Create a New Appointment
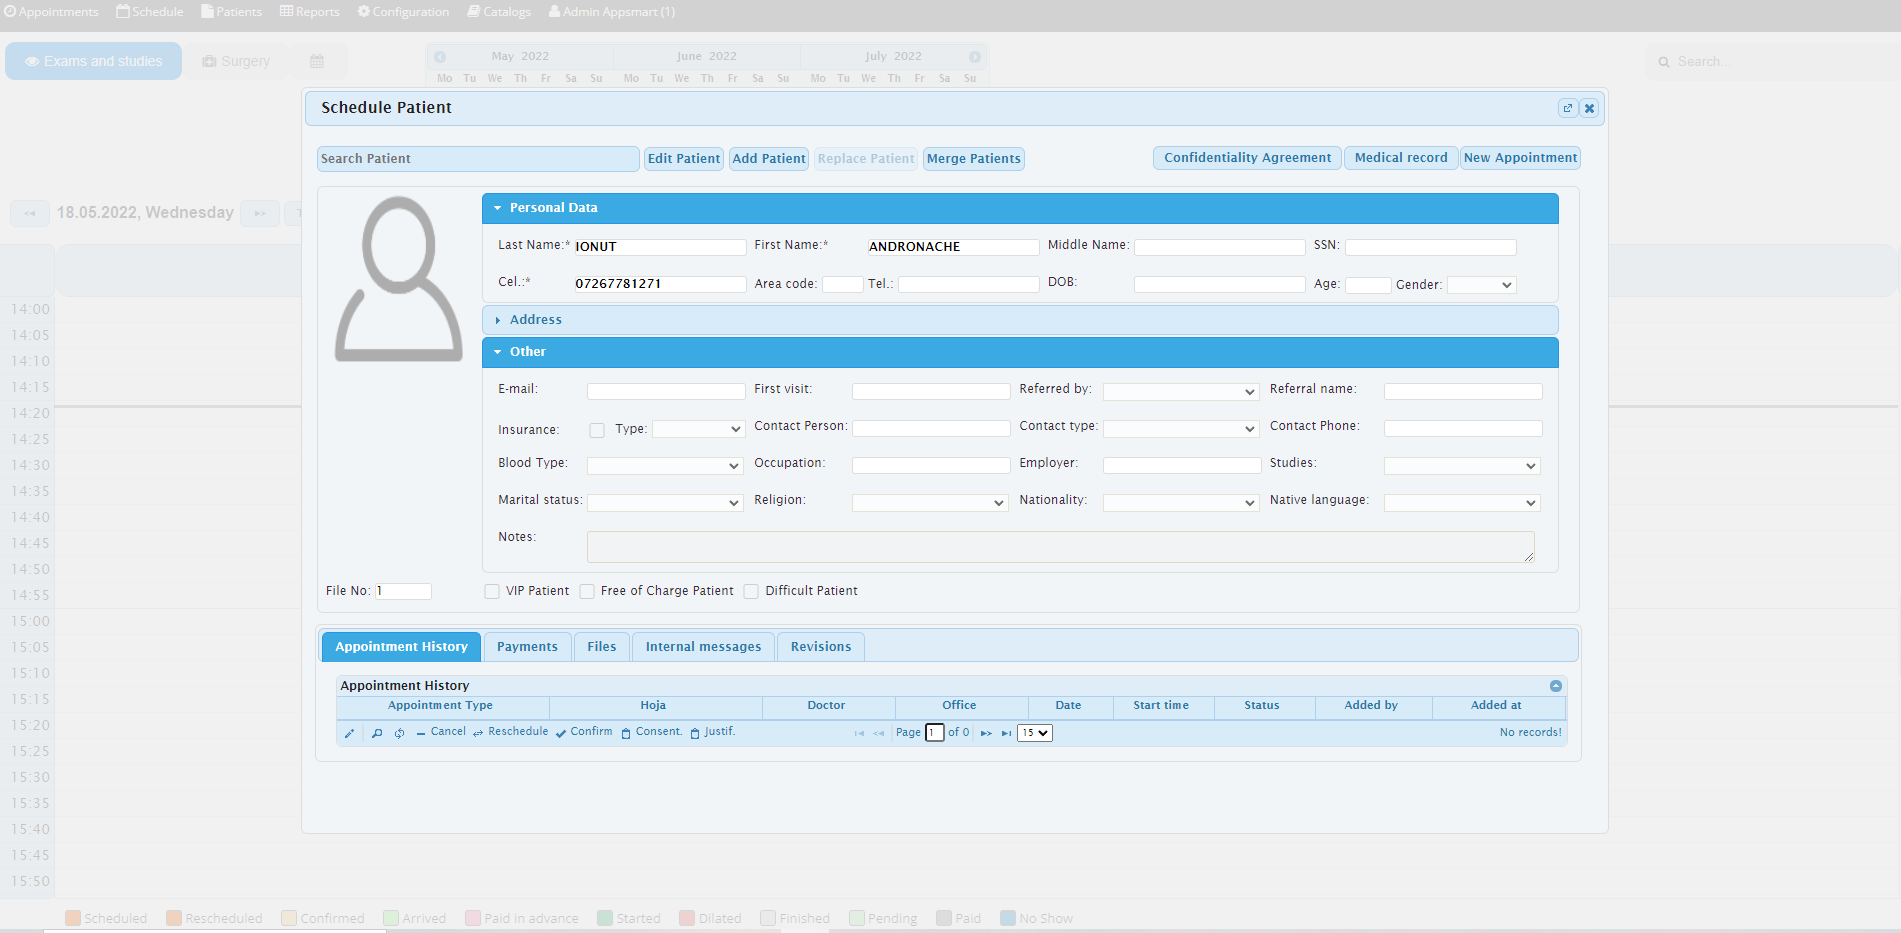The width and height of the screenshot is (1901, 933). [1520, 158]
